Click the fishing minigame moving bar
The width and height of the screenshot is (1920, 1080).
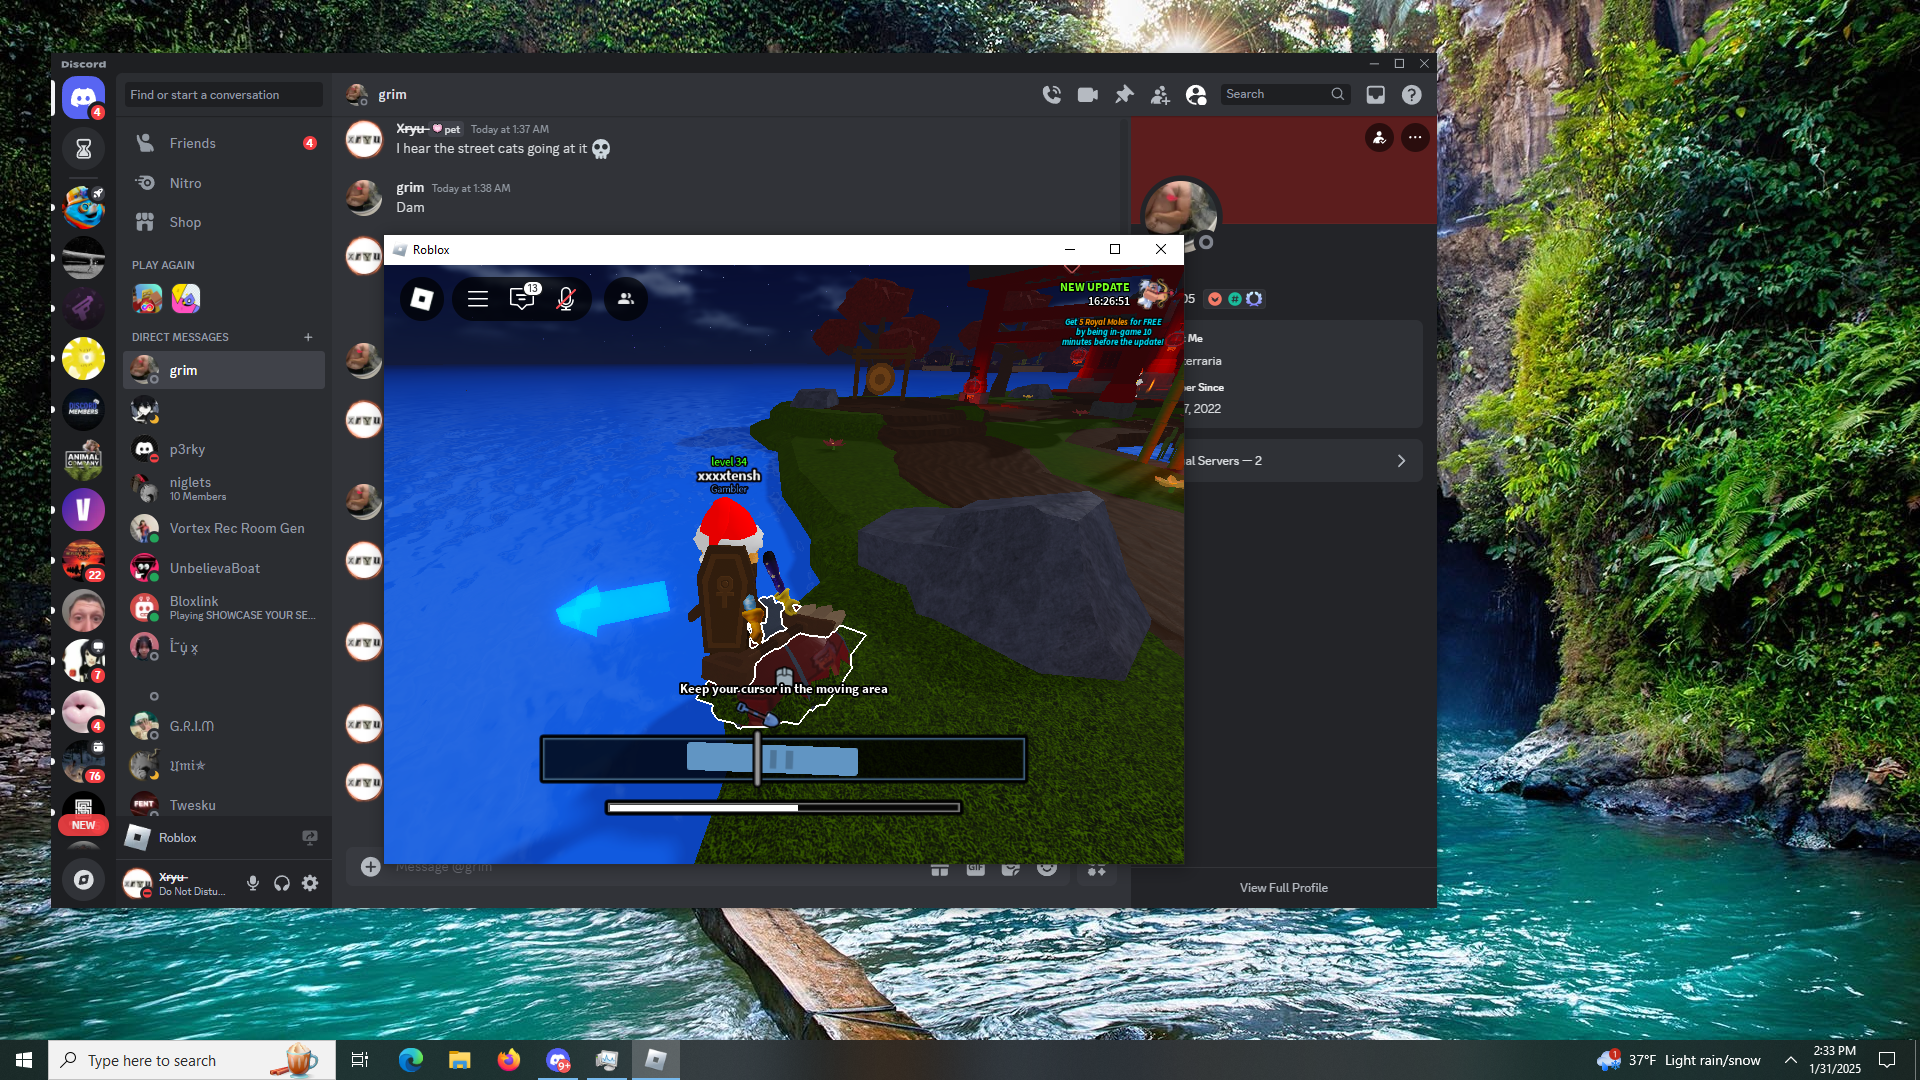tap(772, 759)
